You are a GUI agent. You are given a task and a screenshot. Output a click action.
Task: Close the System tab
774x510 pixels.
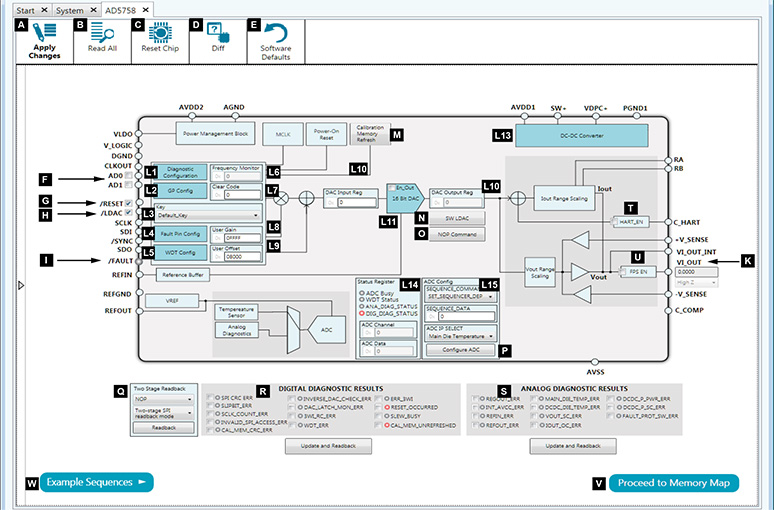[93, 10]
